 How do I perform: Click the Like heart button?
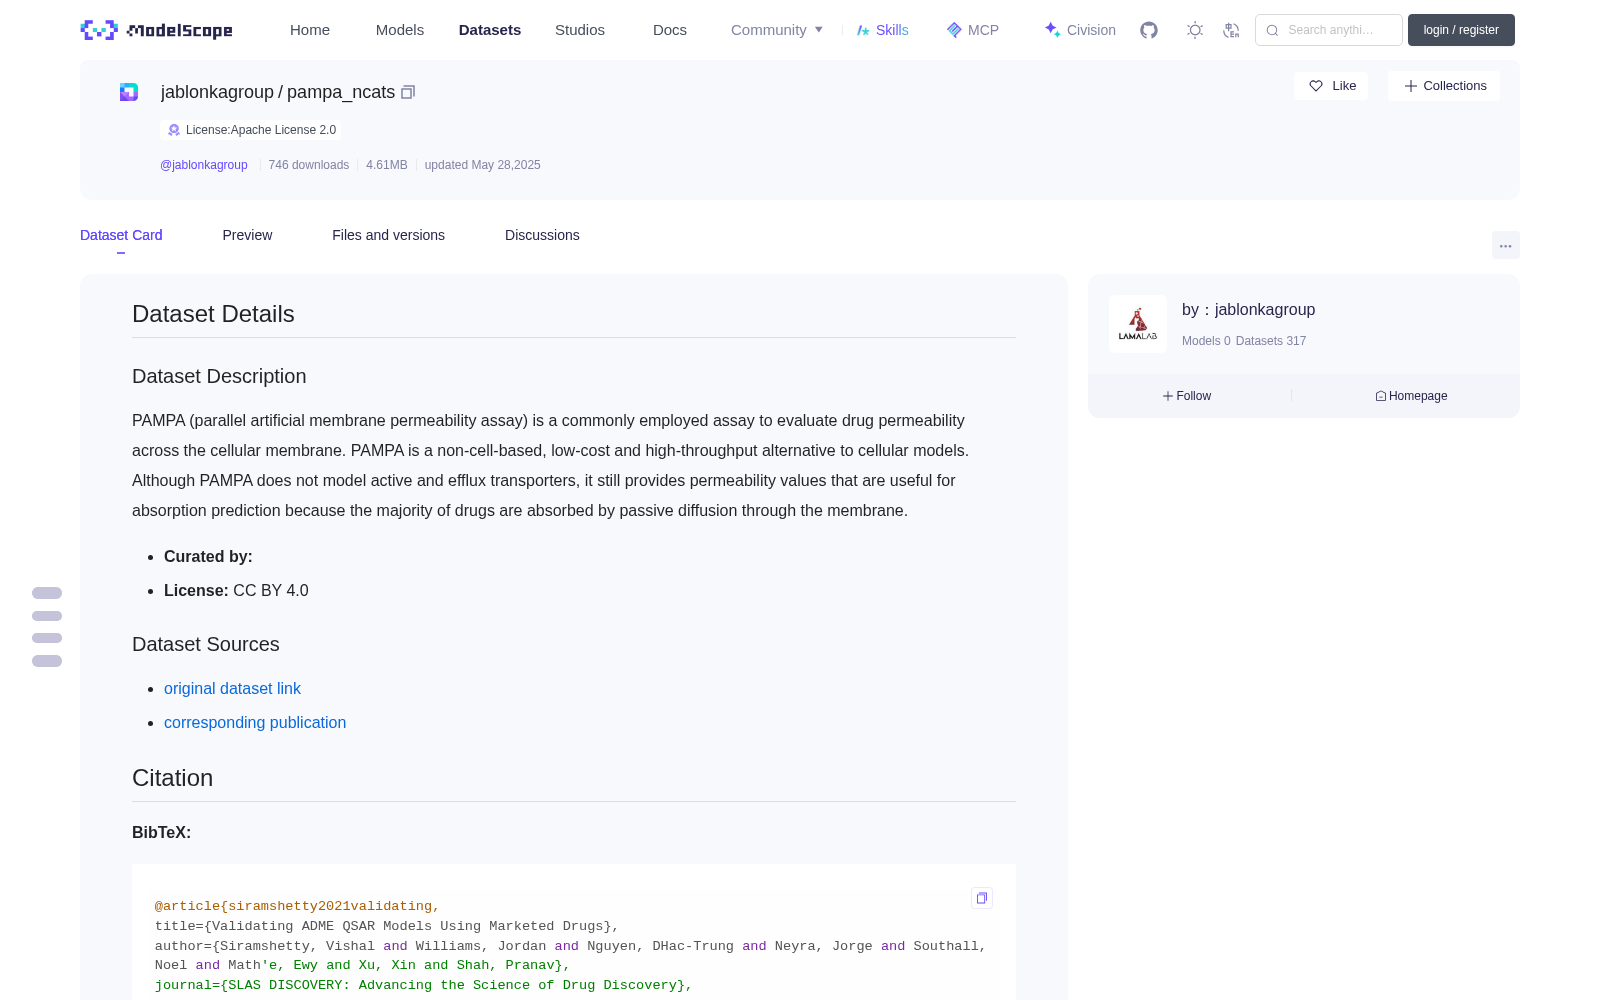point(1332,86)
